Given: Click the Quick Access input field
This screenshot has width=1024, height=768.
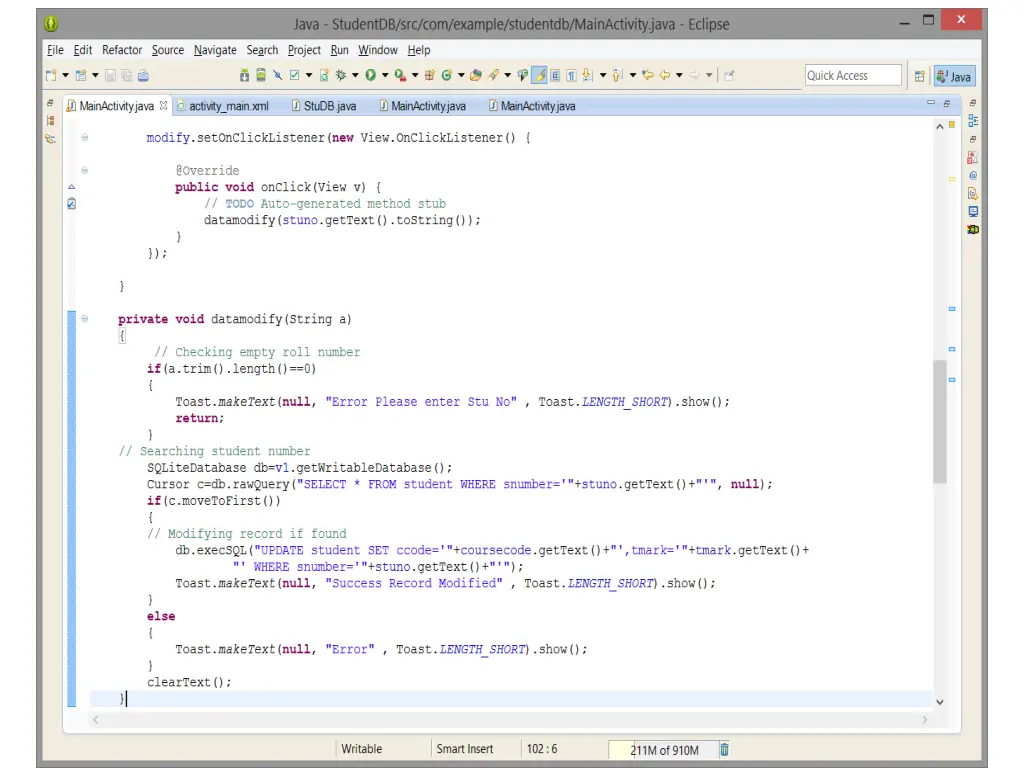Looking at the screenshot, I should point(853,76).
